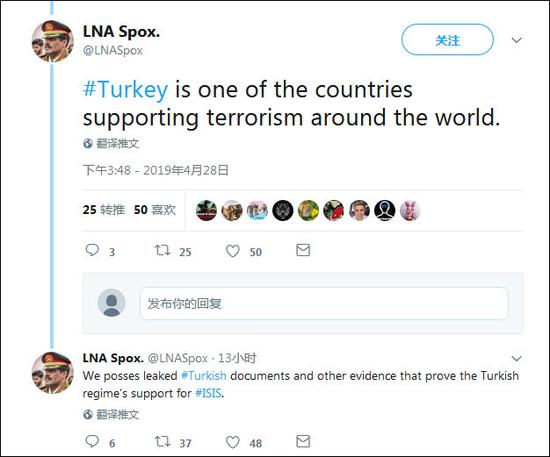Retweet the main Turkey tweet
The image size is (550, 457).
[162, 250]
